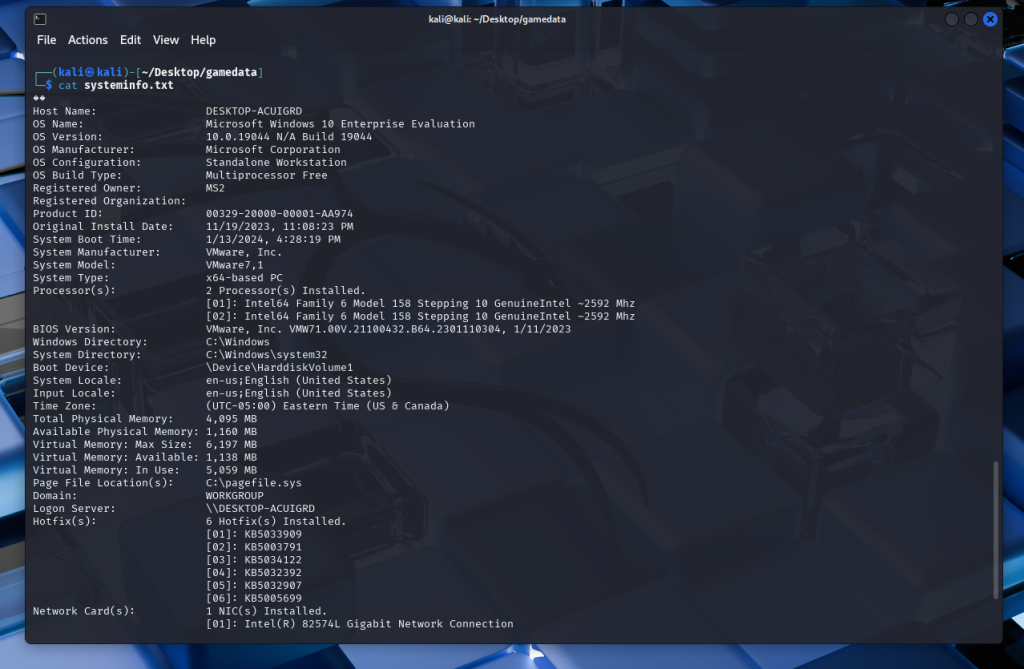
Task: Click hotfix KB5032392
Action: pos(273,572)
